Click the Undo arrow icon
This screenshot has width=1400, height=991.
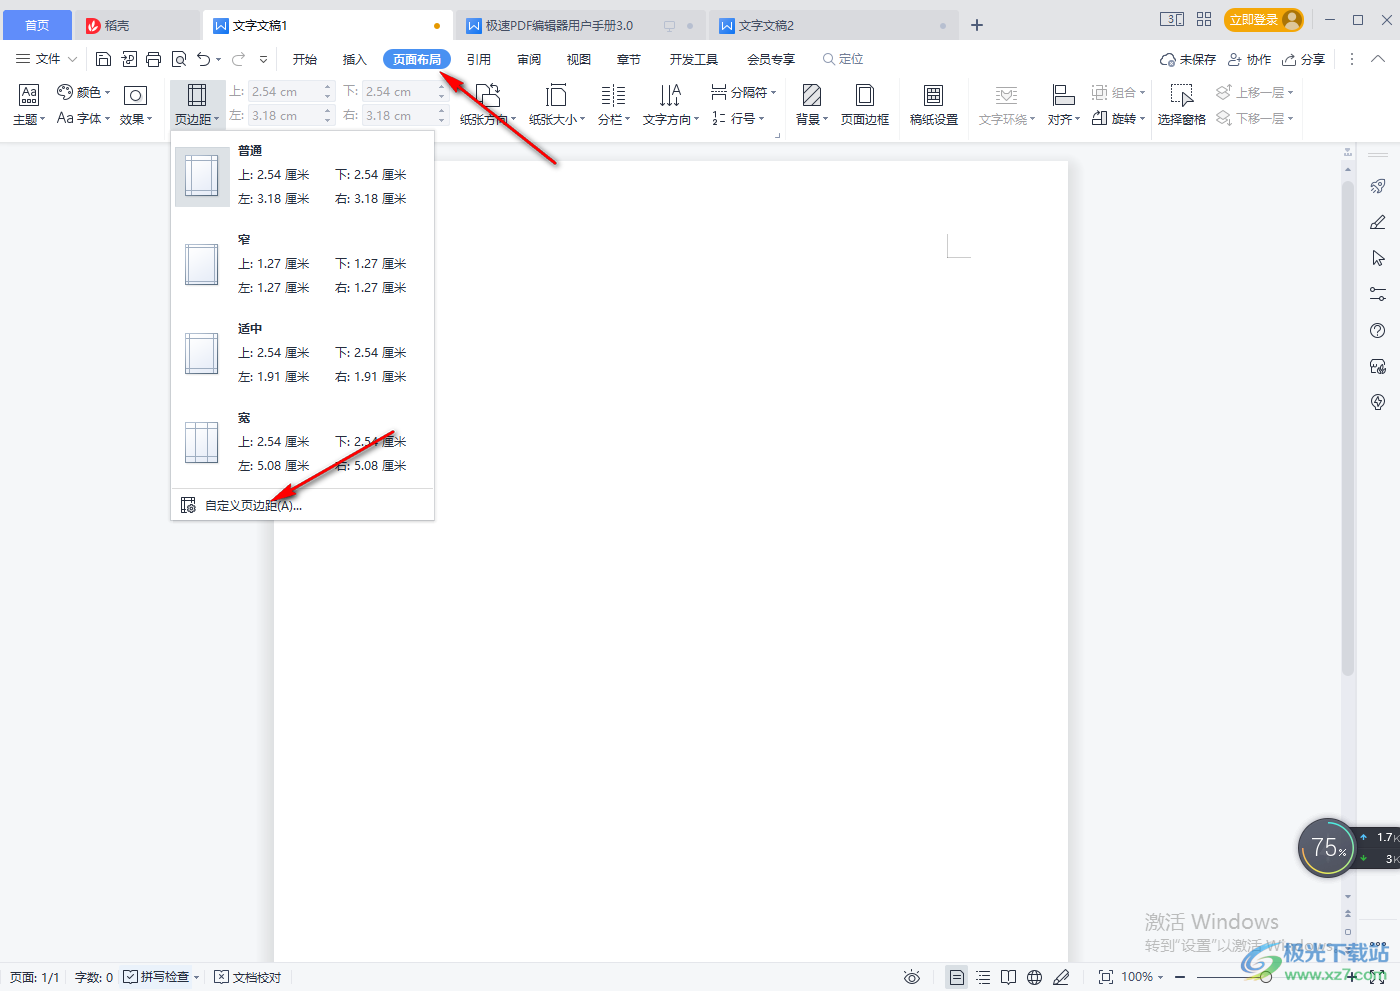[x=204, y=59]
